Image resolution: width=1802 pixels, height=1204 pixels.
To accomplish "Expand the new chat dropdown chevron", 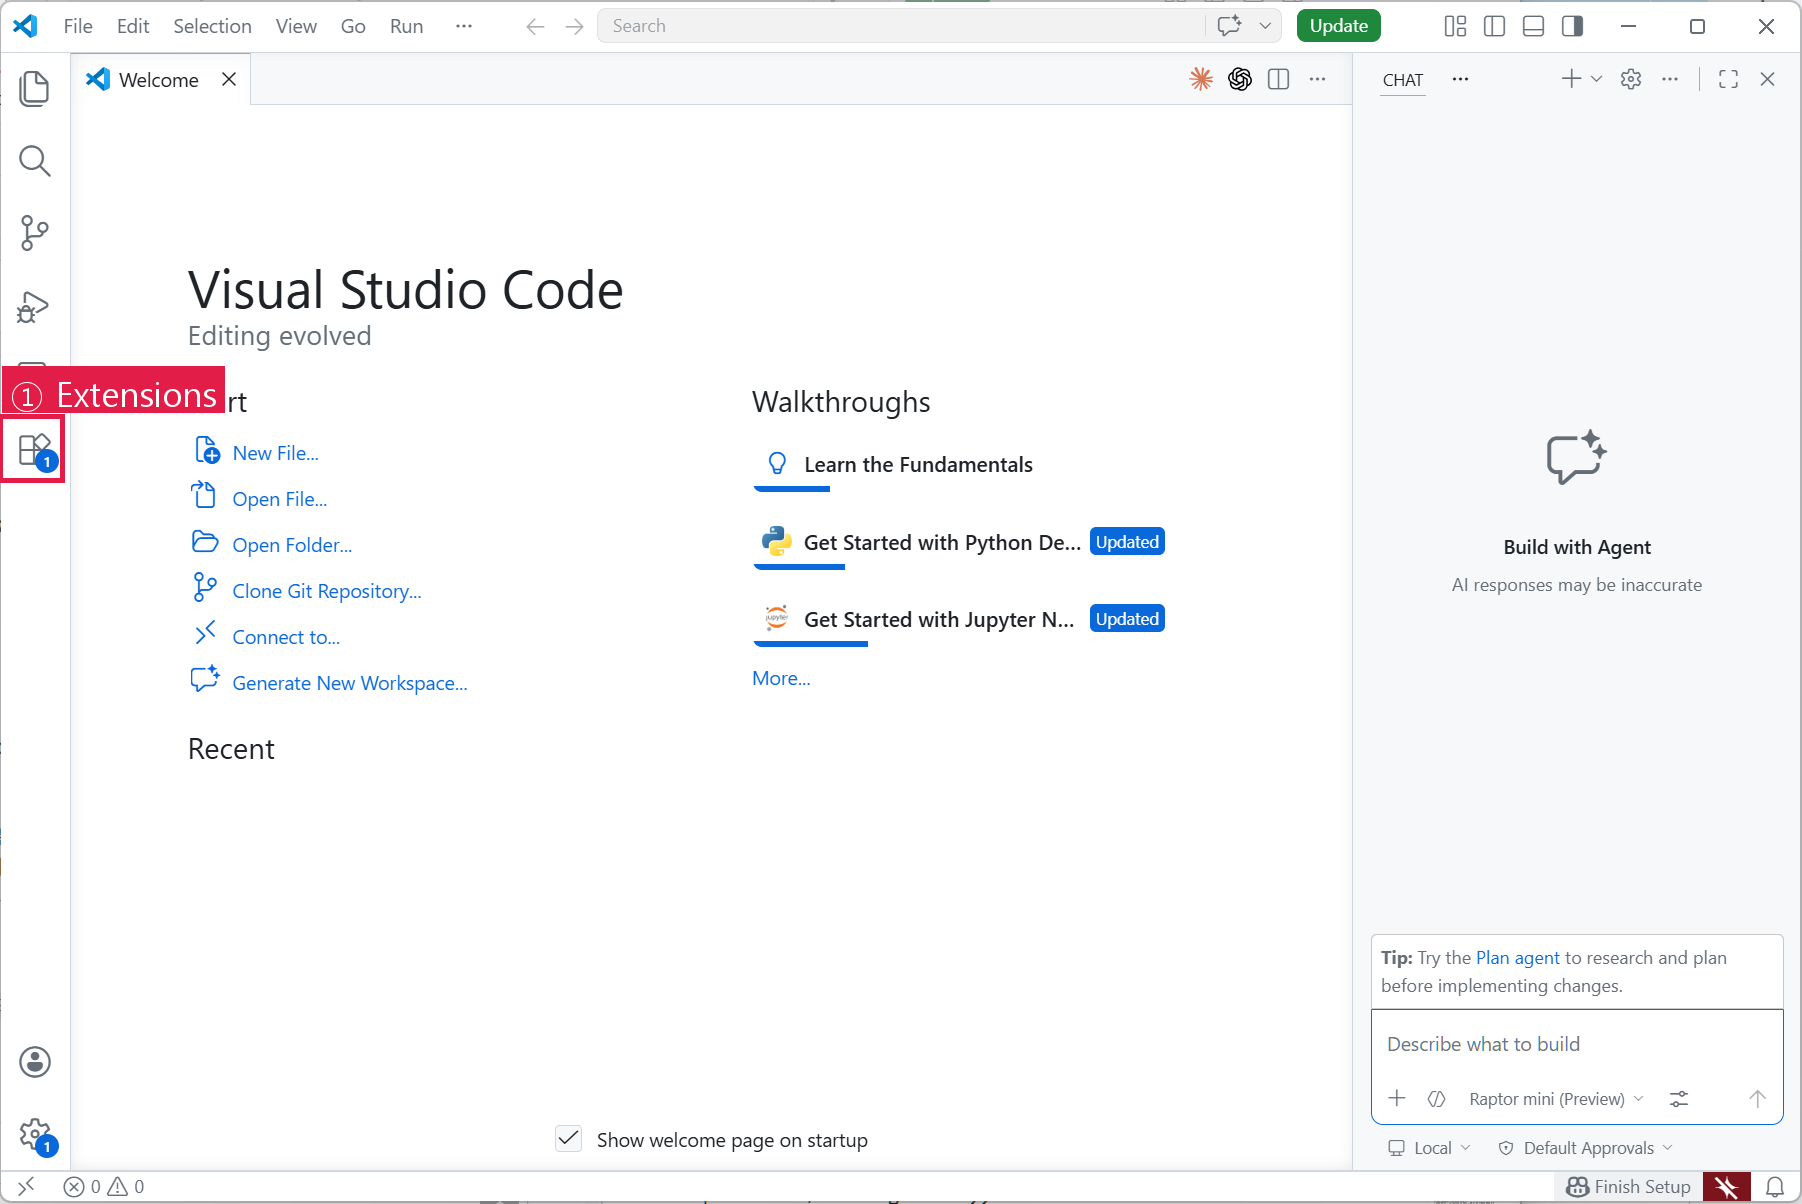I will coord(1596,79).
